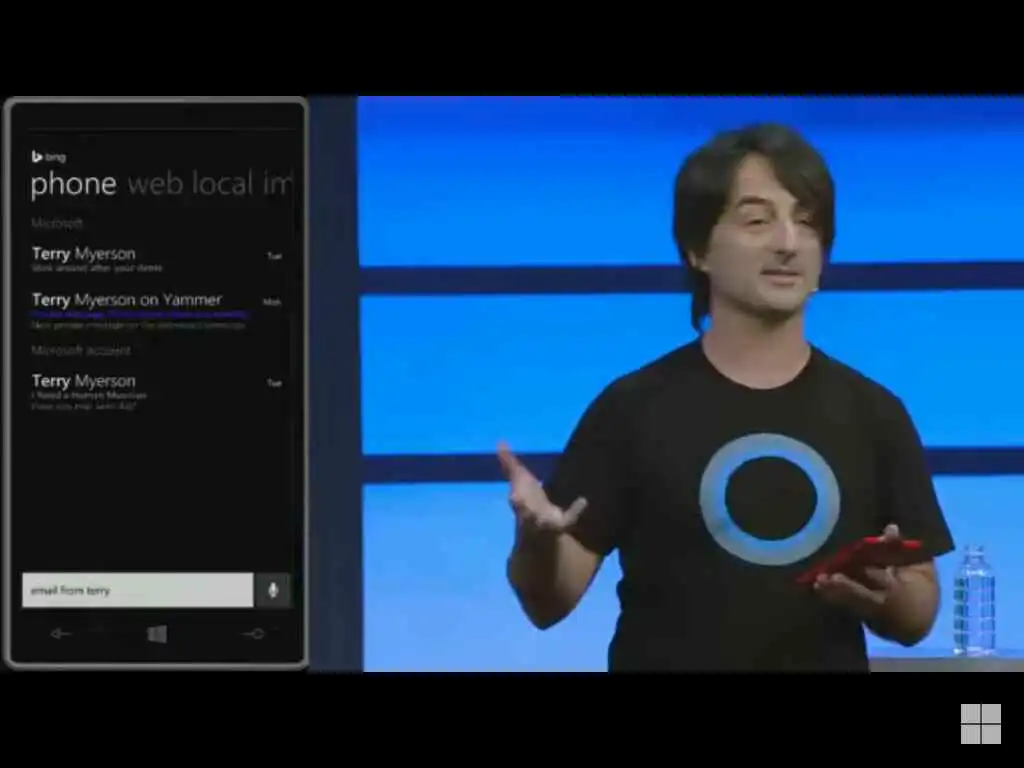
Task: Tap the phone's Back arrow button
Action: tap(61, 633)
